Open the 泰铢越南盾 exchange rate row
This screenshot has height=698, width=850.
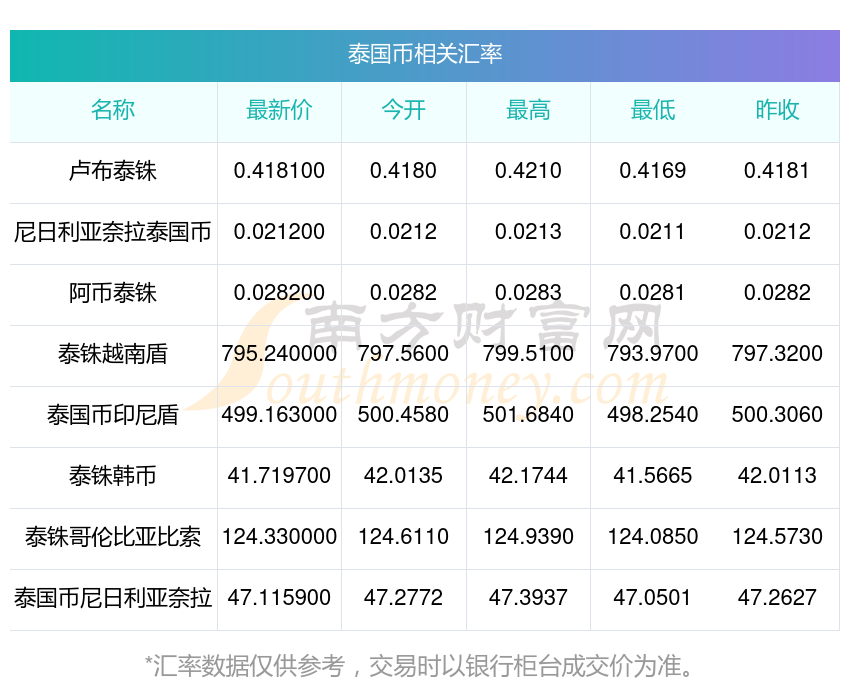tap(424, 354)
